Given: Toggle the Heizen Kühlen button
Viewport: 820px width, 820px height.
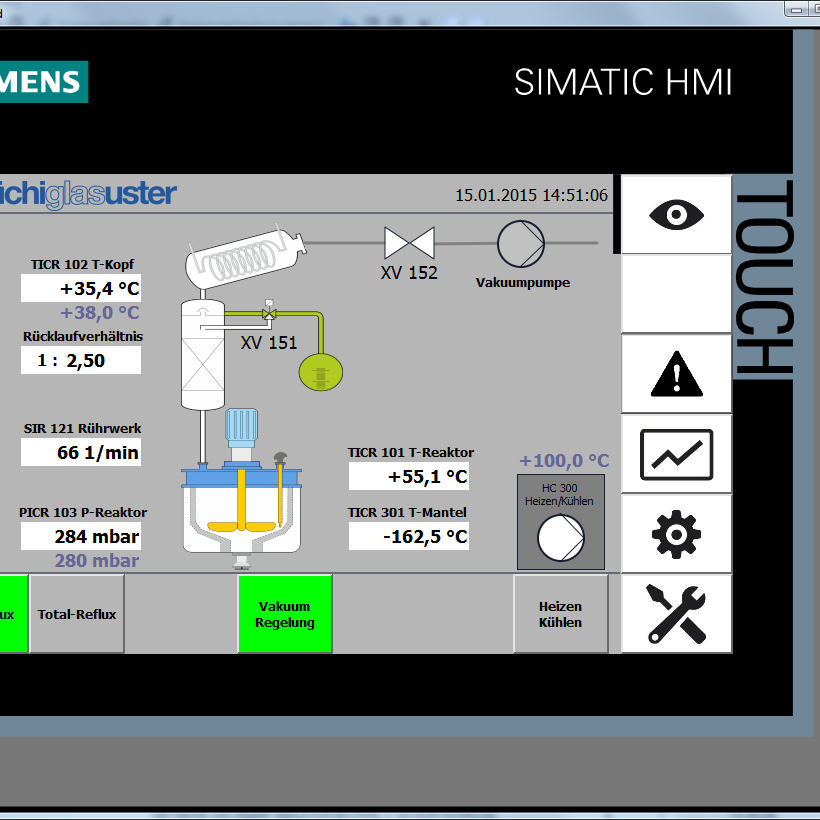Looking at the screenshot, I should pos(561,614).
